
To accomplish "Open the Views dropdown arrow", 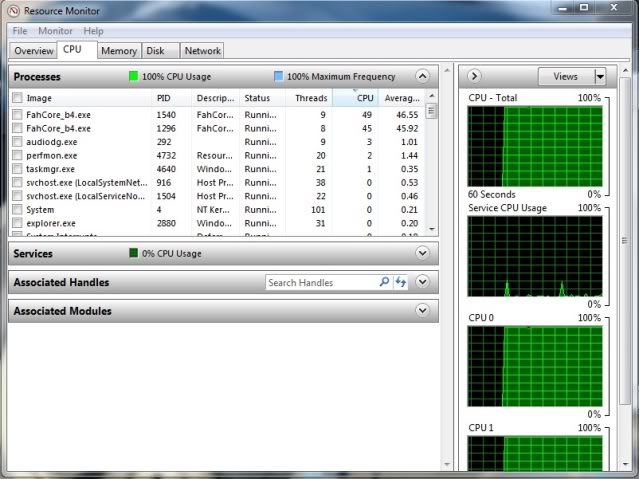I will point(600,77).
